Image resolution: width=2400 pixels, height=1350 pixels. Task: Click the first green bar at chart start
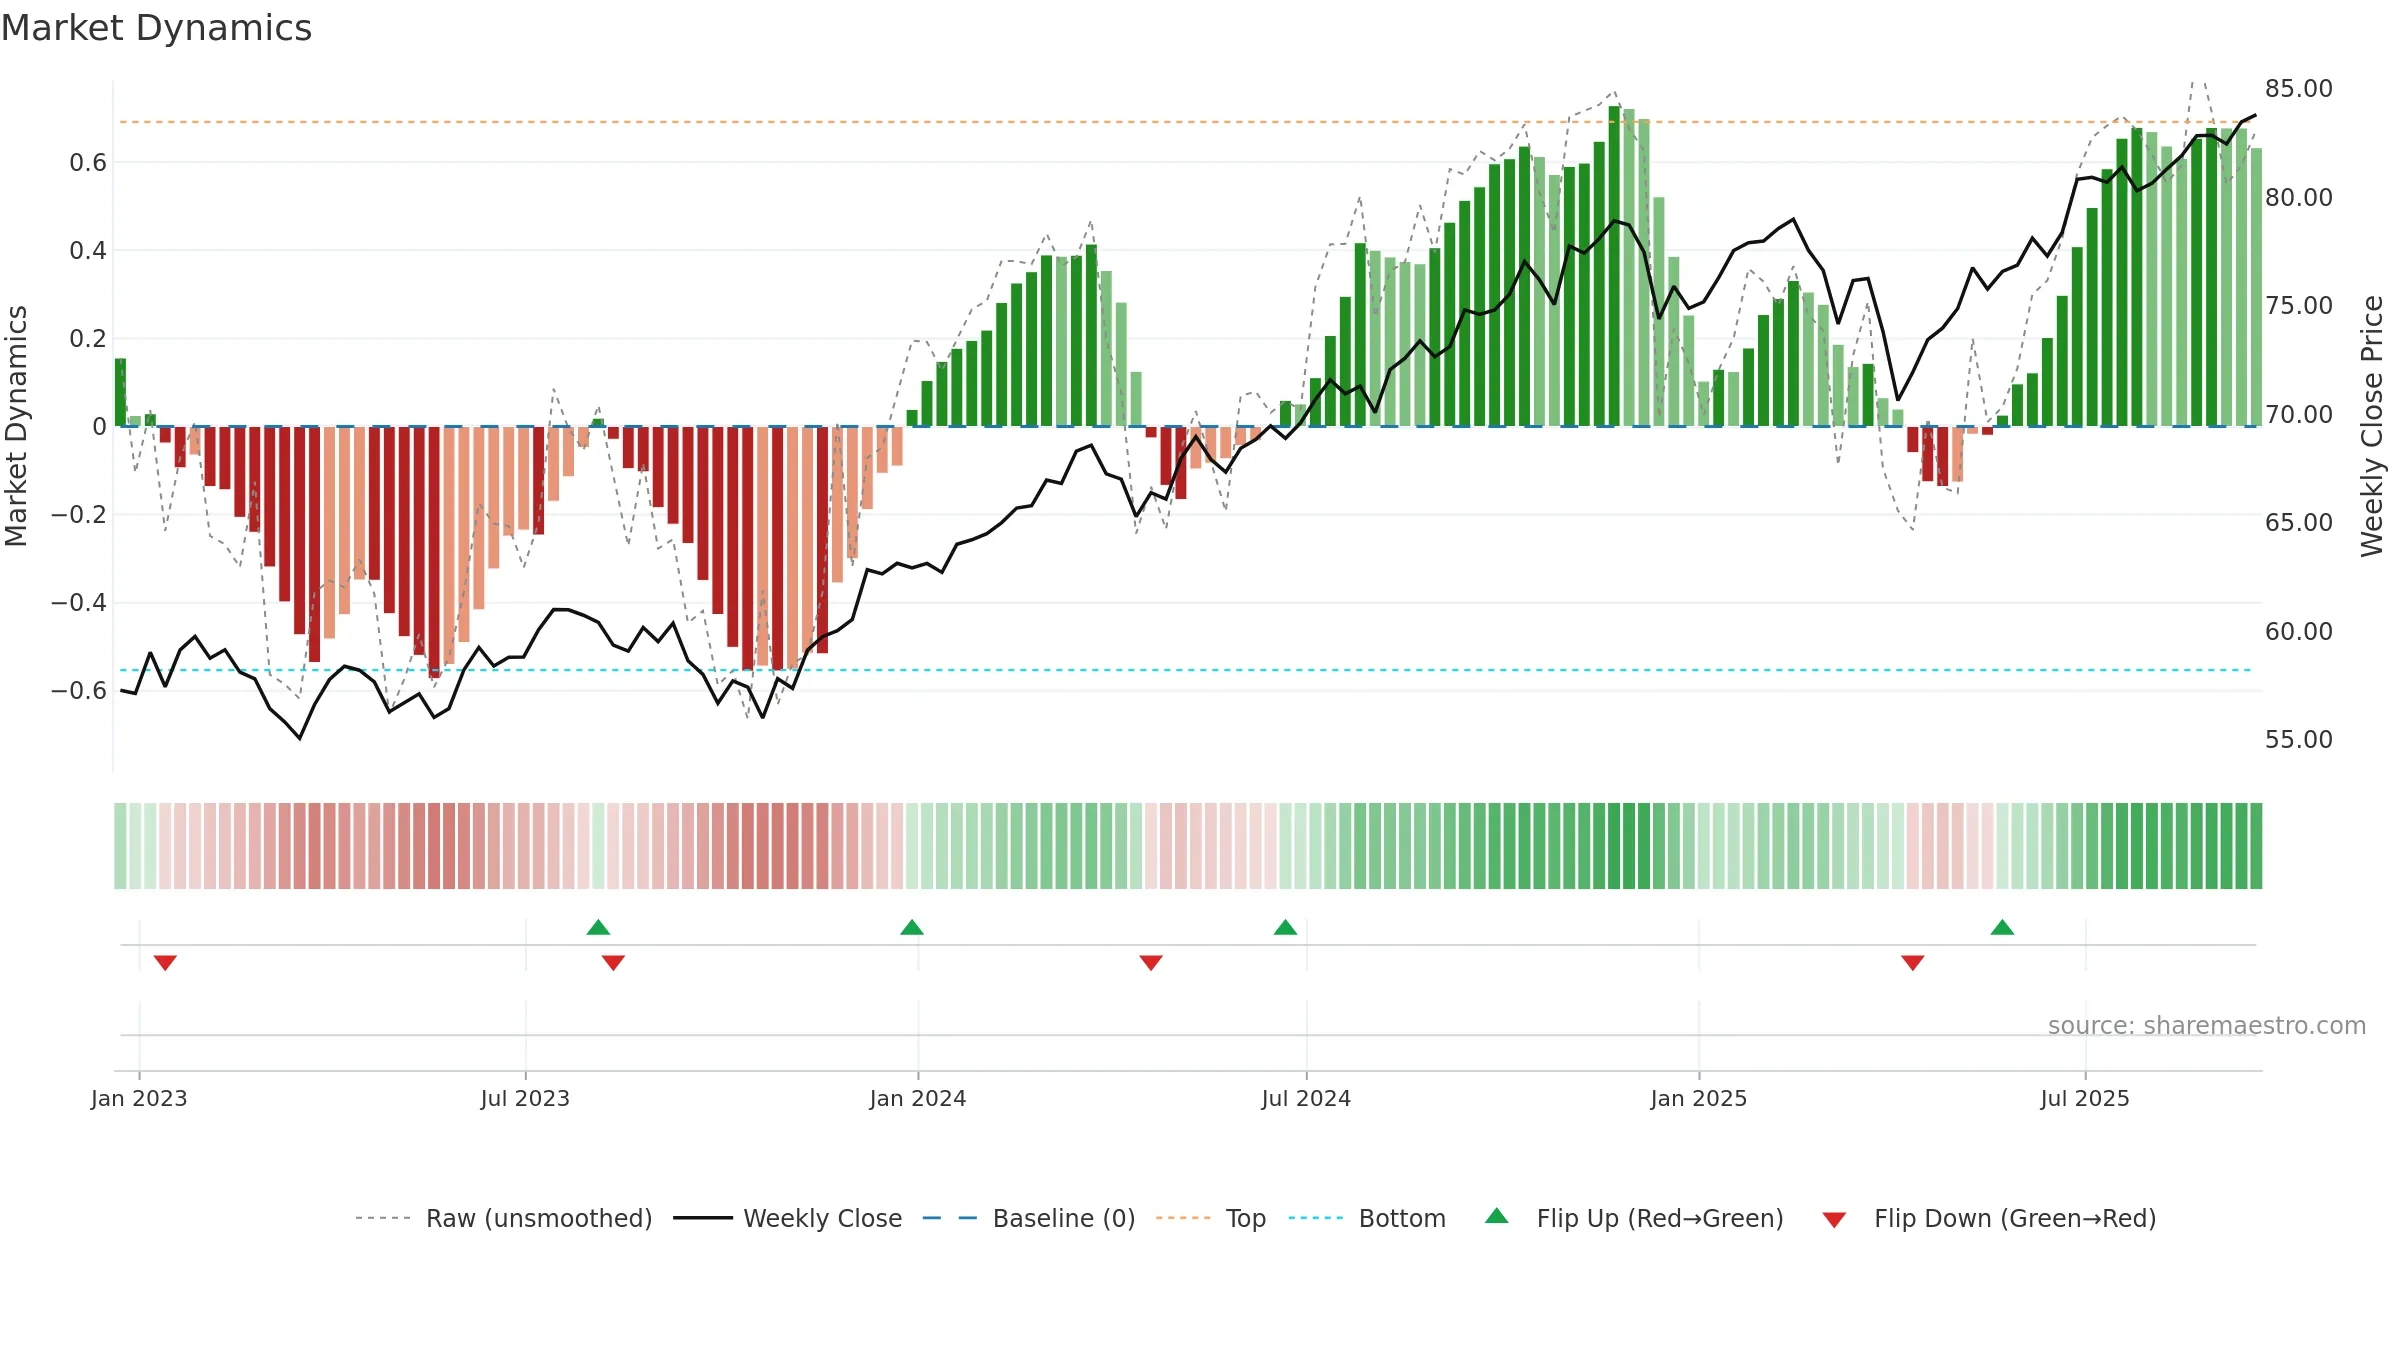tap(120, 392)
